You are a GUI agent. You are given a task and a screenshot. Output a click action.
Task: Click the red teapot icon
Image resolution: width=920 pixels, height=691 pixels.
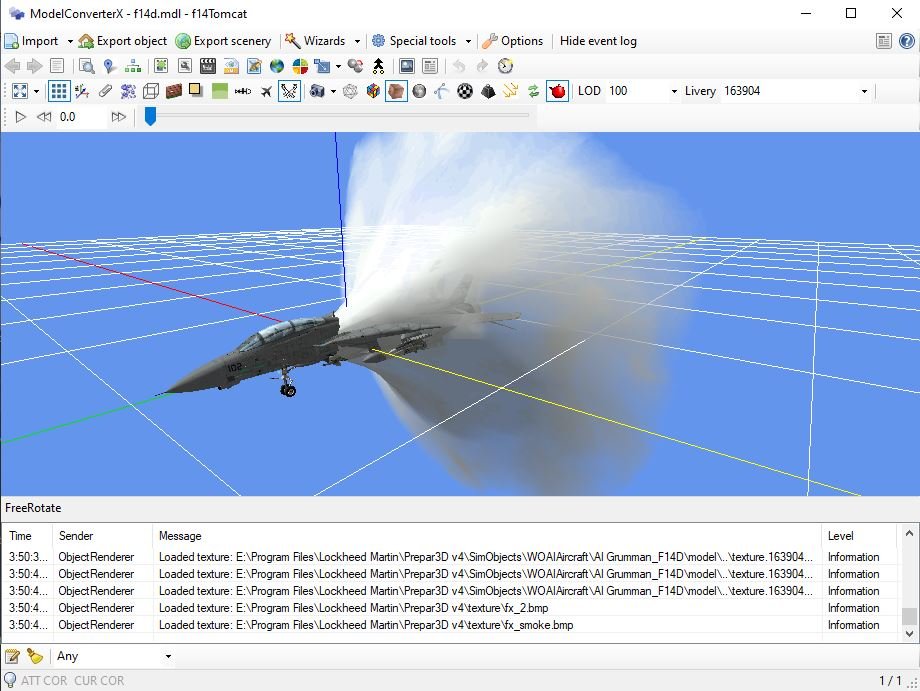point(557,91)
